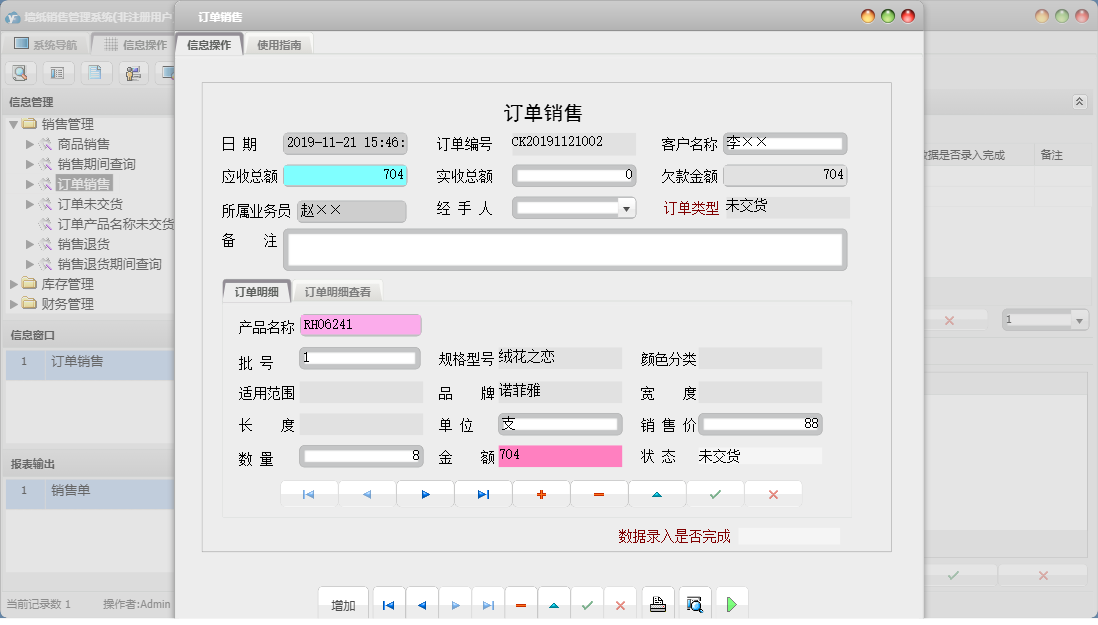Remove a detail record with the minus icon
Viewport: 1098px width, 625px height.
point(599,493)
